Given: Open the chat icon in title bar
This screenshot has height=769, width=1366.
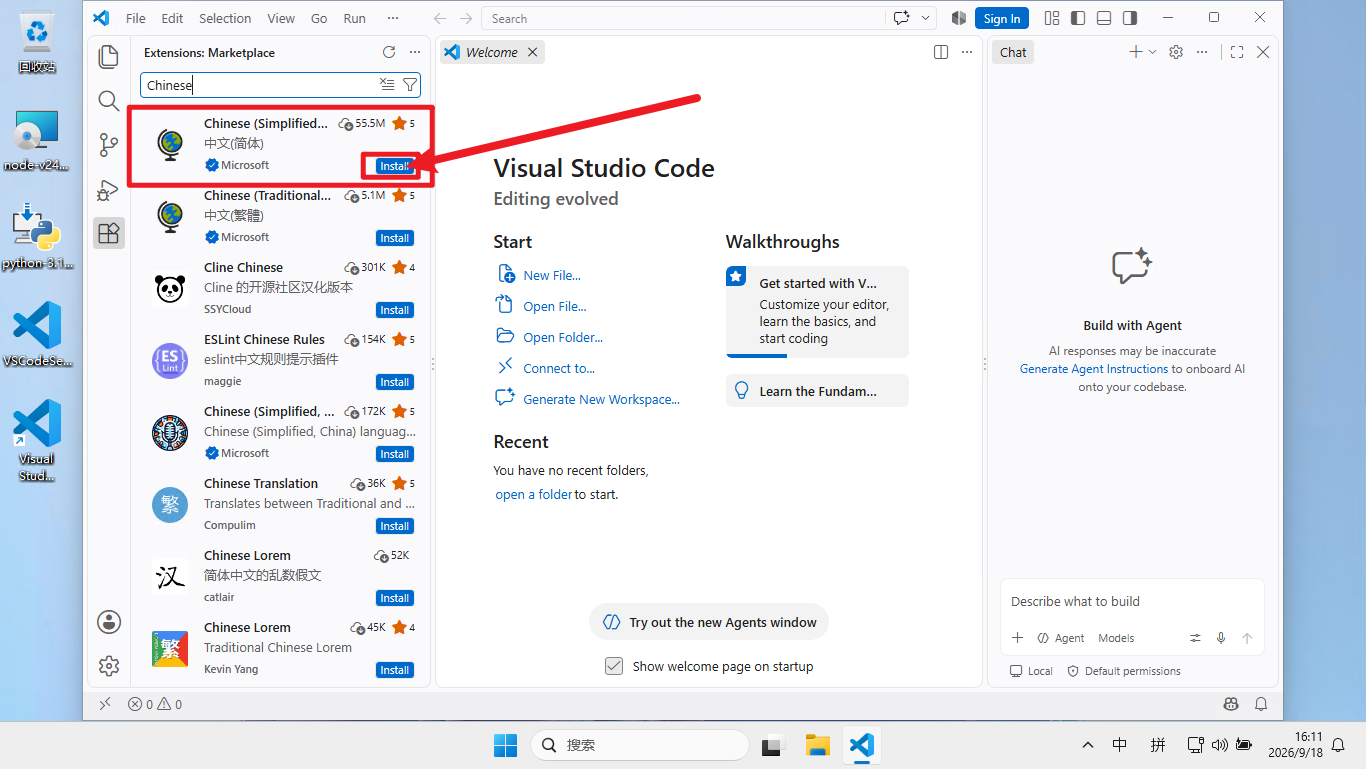Looking at the screenshot, I should tap(902, 18).
